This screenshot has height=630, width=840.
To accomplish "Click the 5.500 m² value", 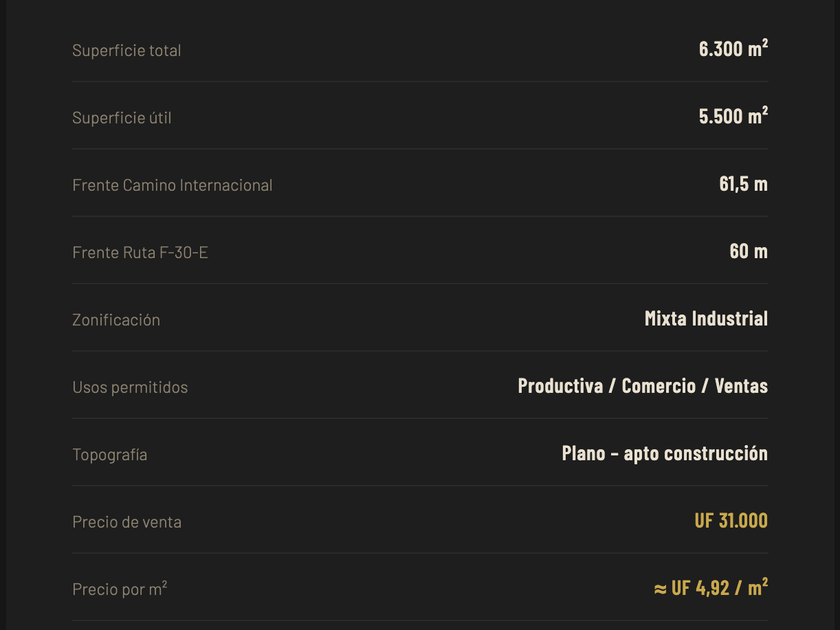I will click(733, 116).
